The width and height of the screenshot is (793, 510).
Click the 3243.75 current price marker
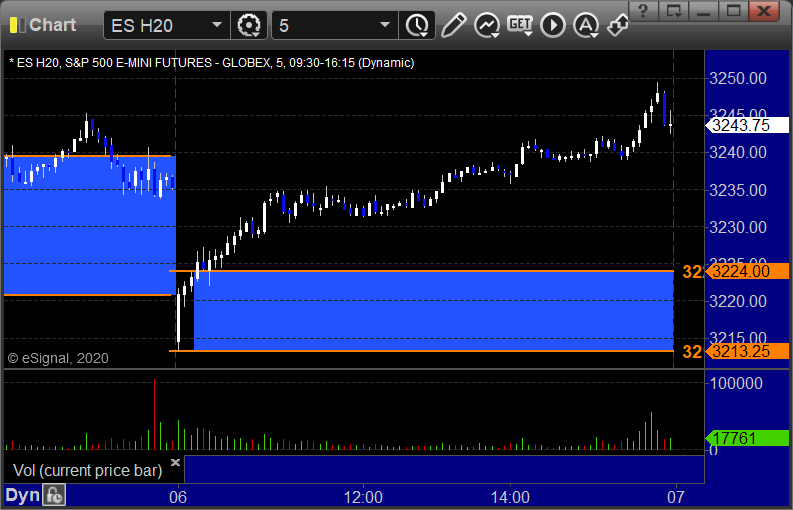(x=747, y=125)
